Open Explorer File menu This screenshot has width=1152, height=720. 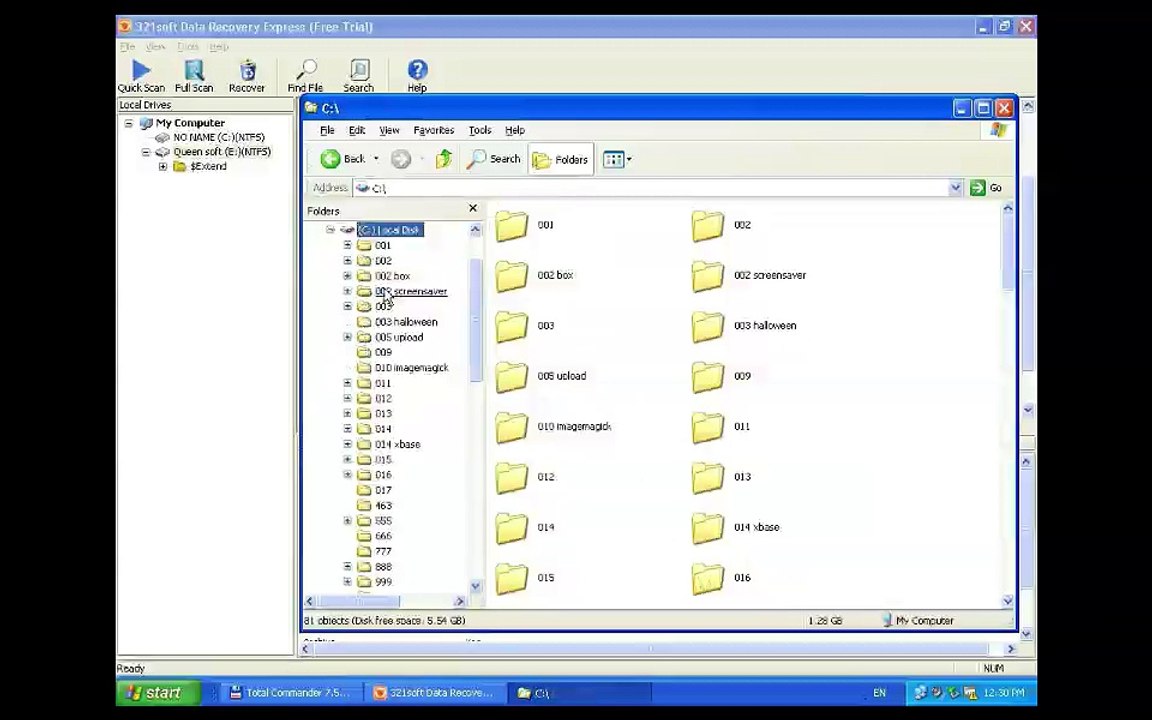pos(327,130)
